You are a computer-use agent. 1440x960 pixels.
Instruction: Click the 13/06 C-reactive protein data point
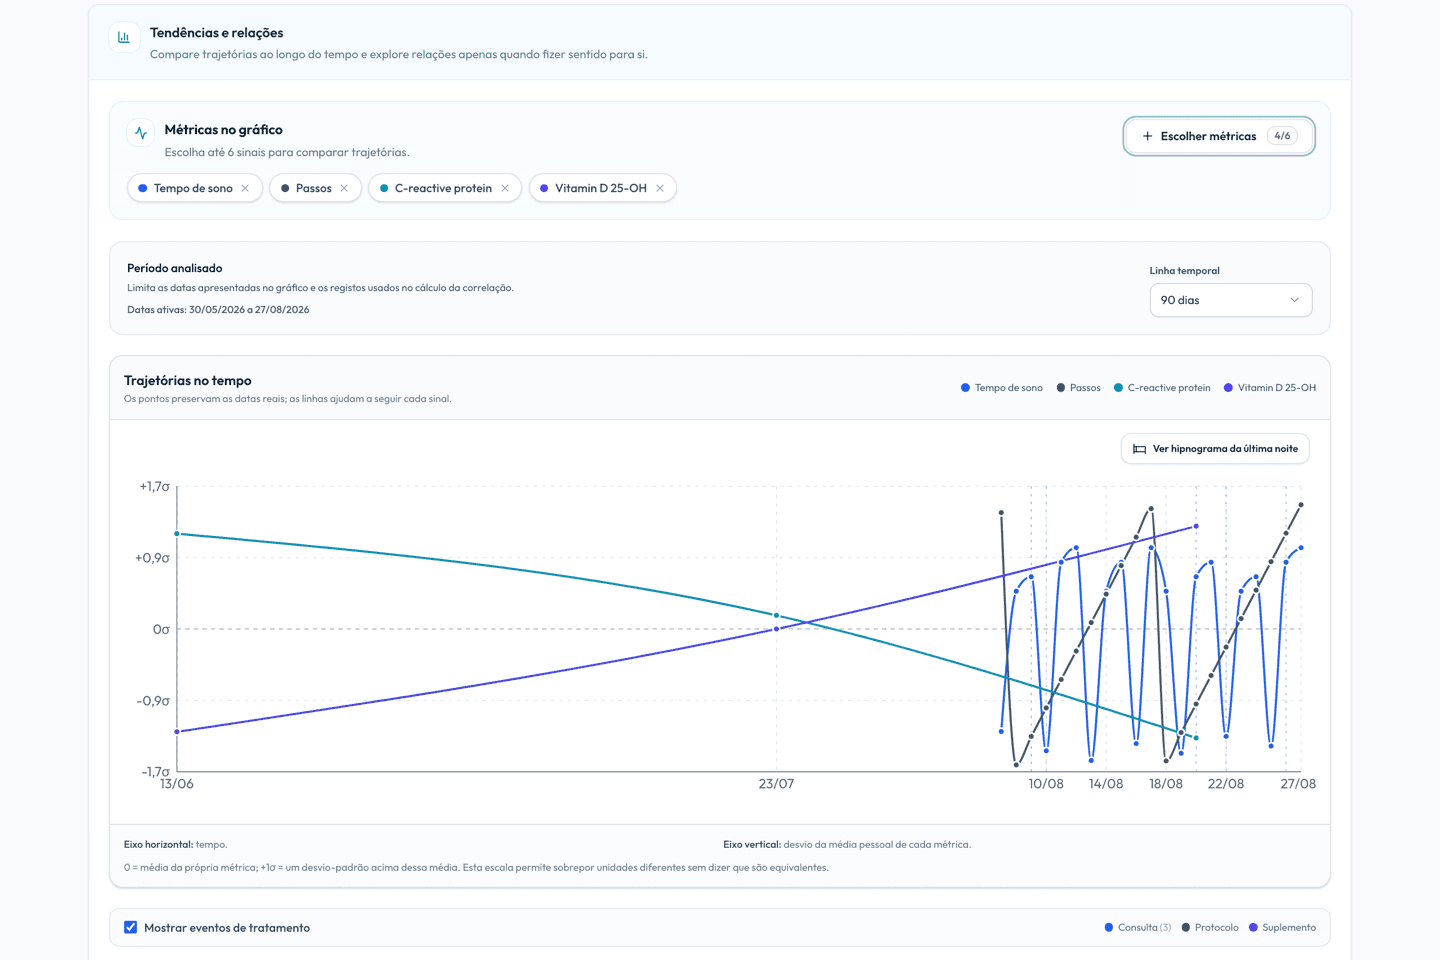coord(177,534)
